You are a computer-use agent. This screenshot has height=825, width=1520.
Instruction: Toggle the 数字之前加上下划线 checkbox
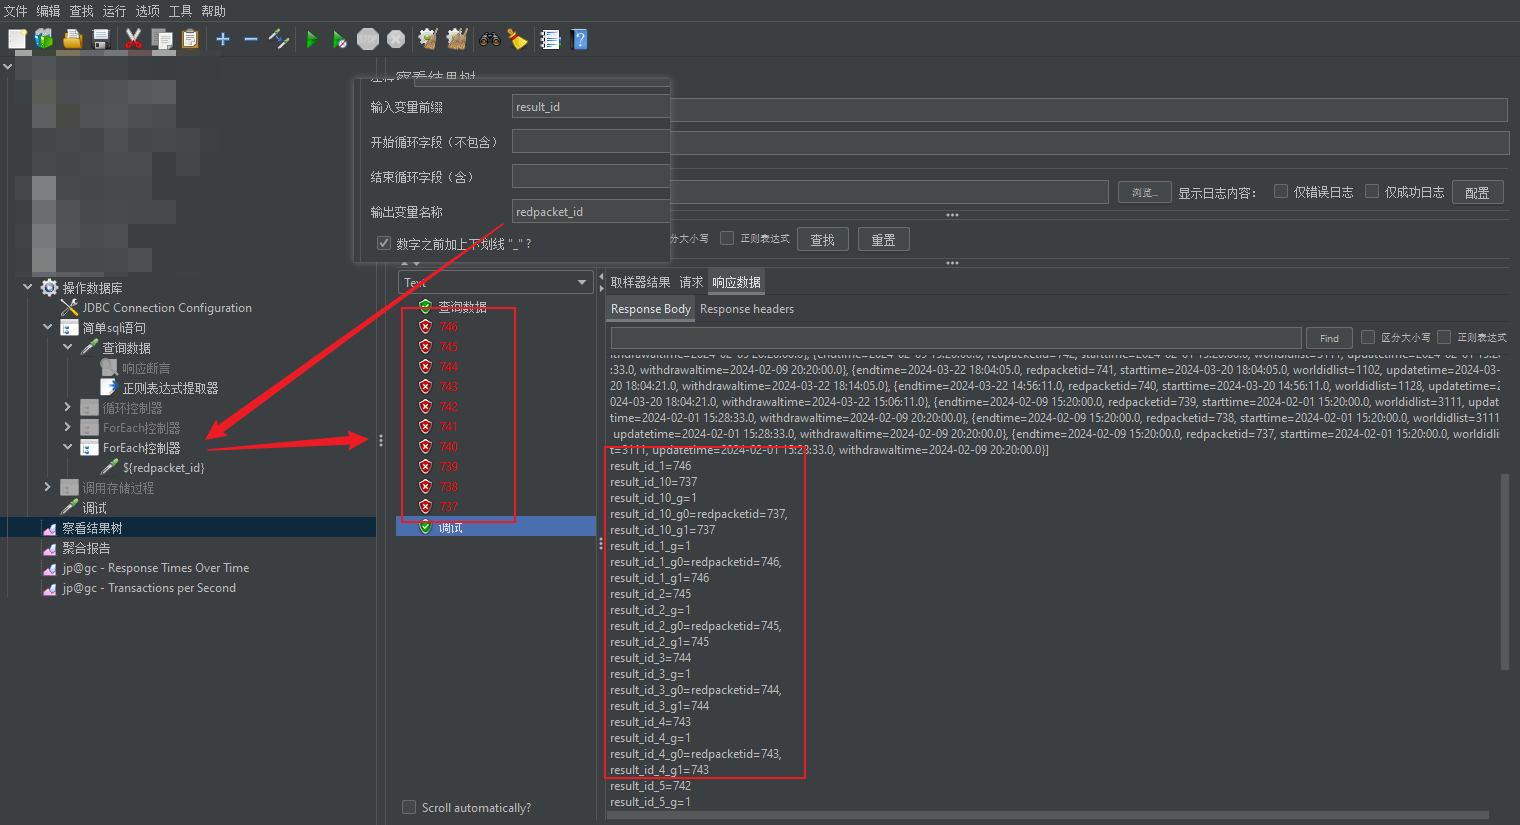coord(384,243)
